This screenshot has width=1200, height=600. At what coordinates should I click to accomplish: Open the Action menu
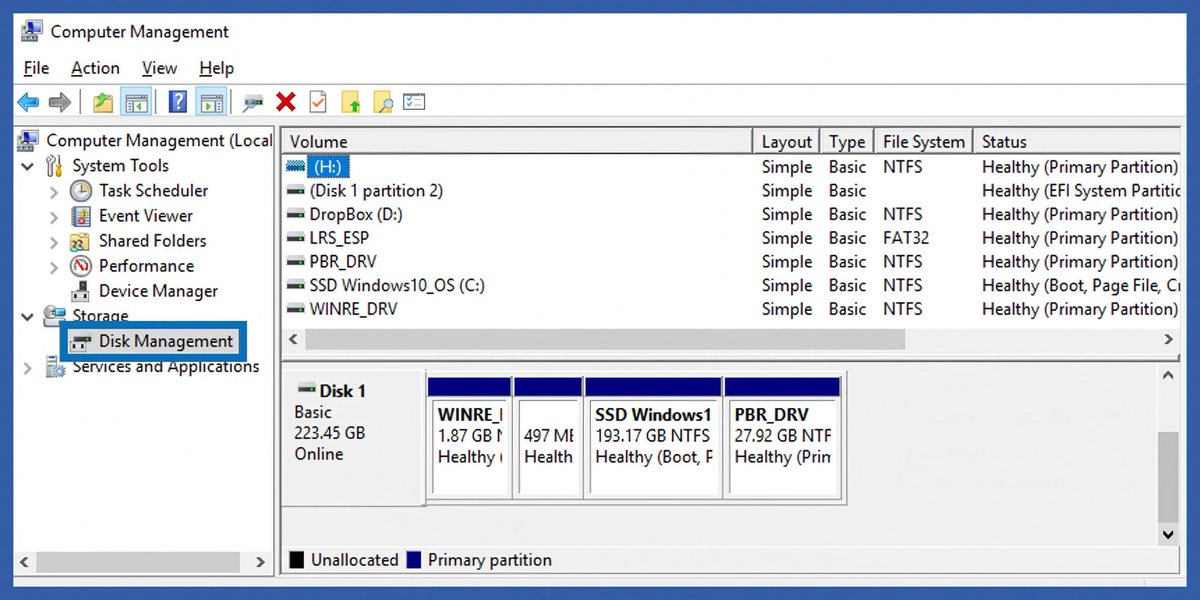click(95, 68)
